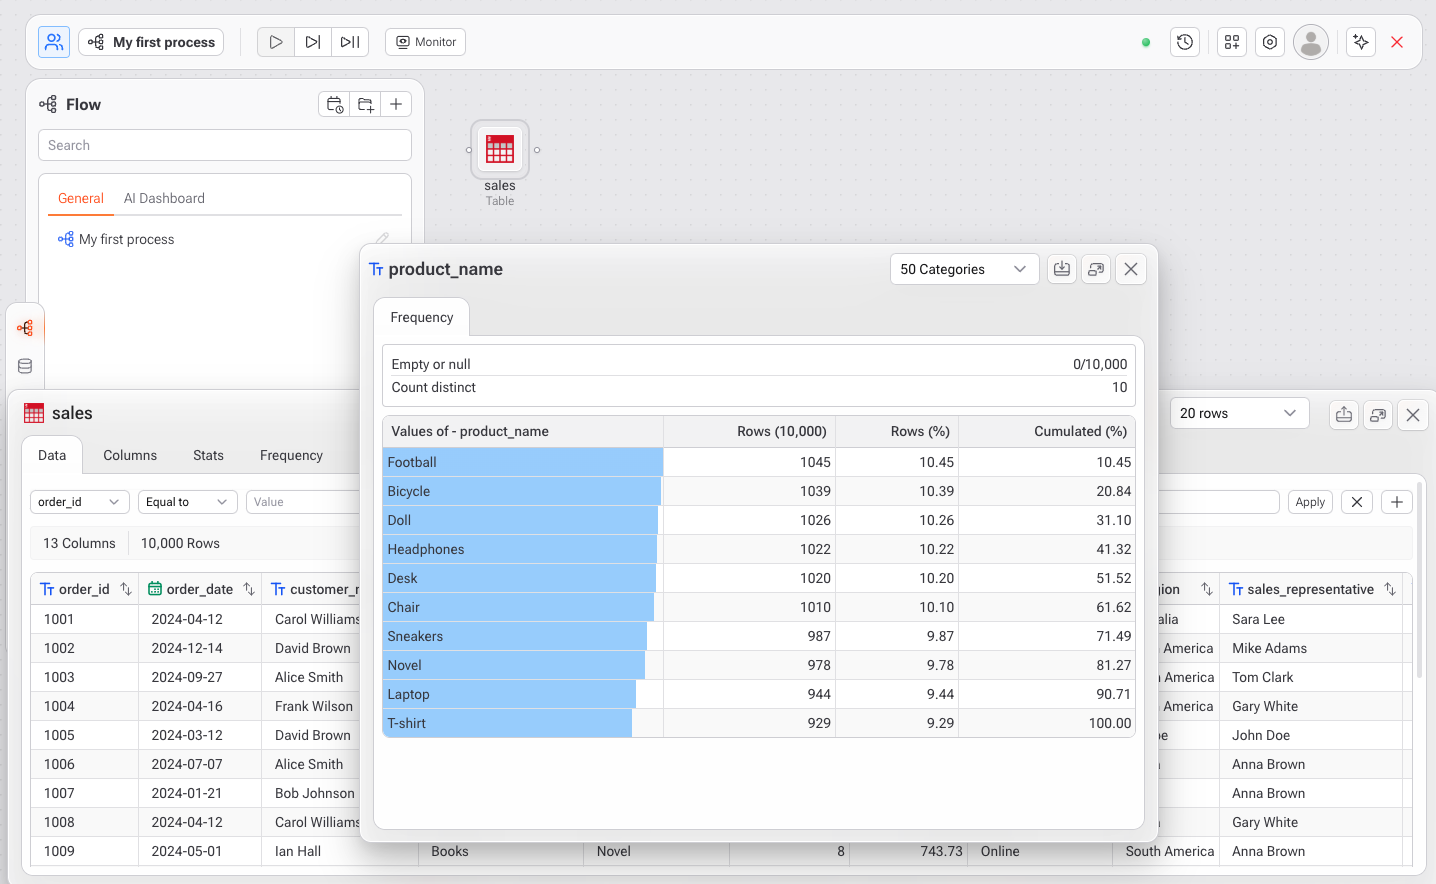Export product_name frequency data icon

[1062, 269]
